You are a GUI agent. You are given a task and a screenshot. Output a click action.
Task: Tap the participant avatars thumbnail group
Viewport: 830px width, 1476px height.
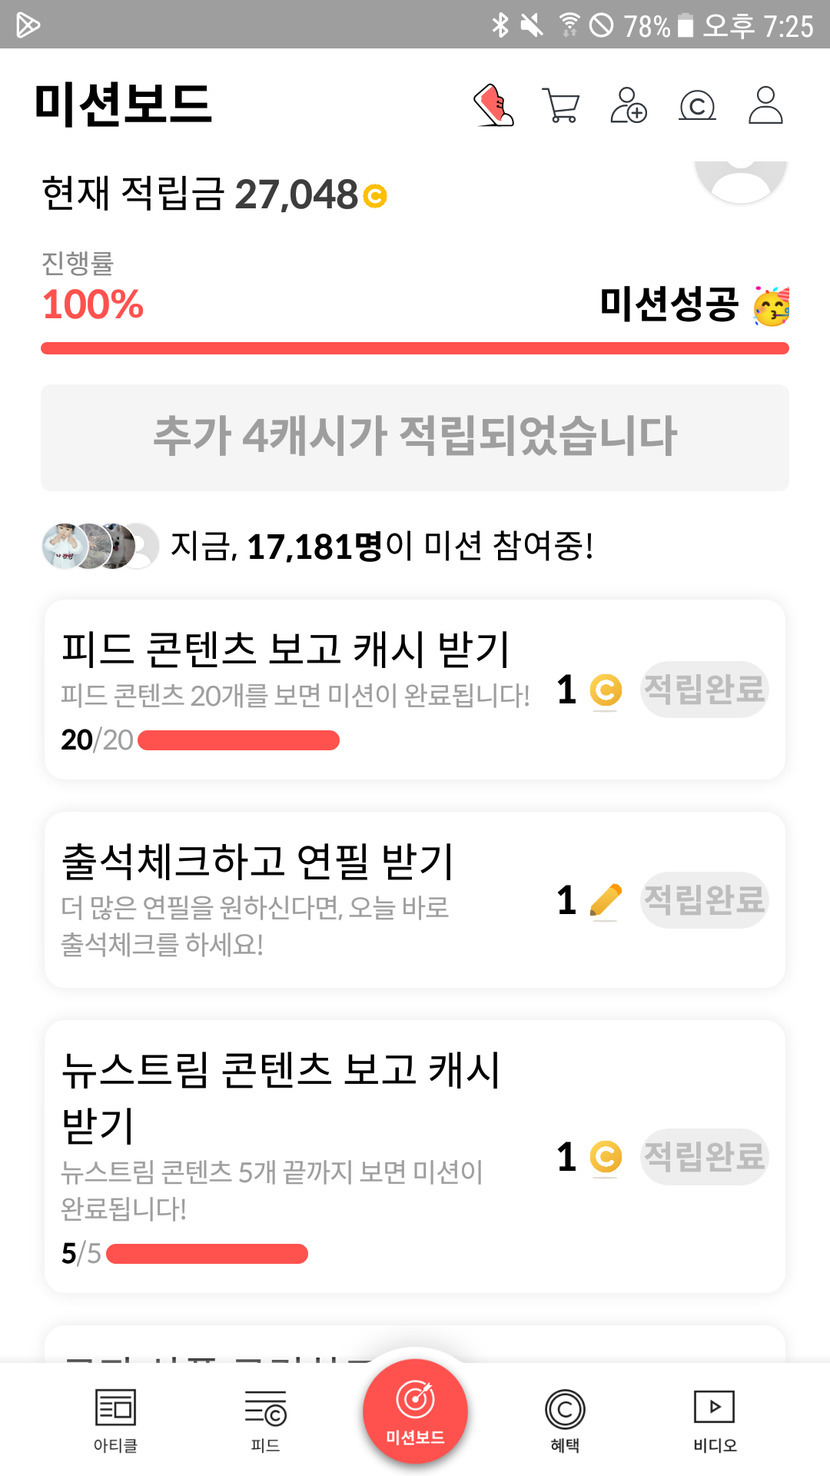(100, 546)
